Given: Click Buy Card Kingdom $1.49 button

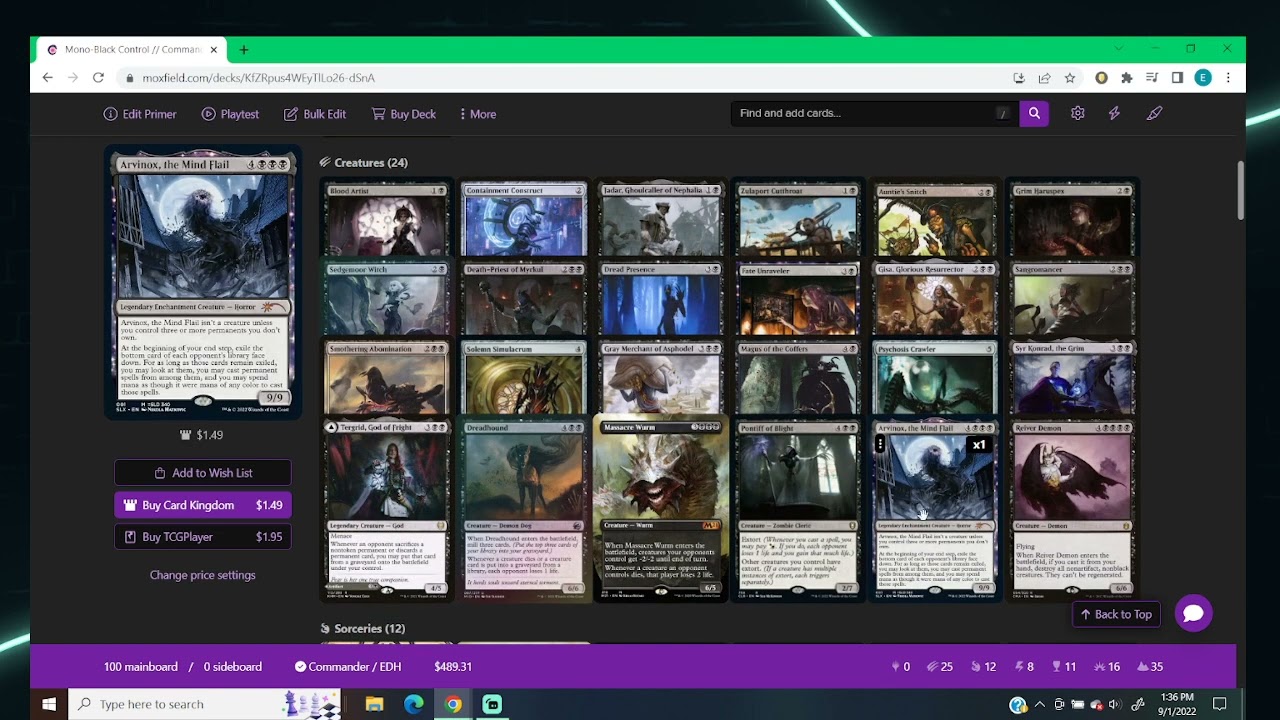Looking at the screenshot, I should click(x=203, y=505).
